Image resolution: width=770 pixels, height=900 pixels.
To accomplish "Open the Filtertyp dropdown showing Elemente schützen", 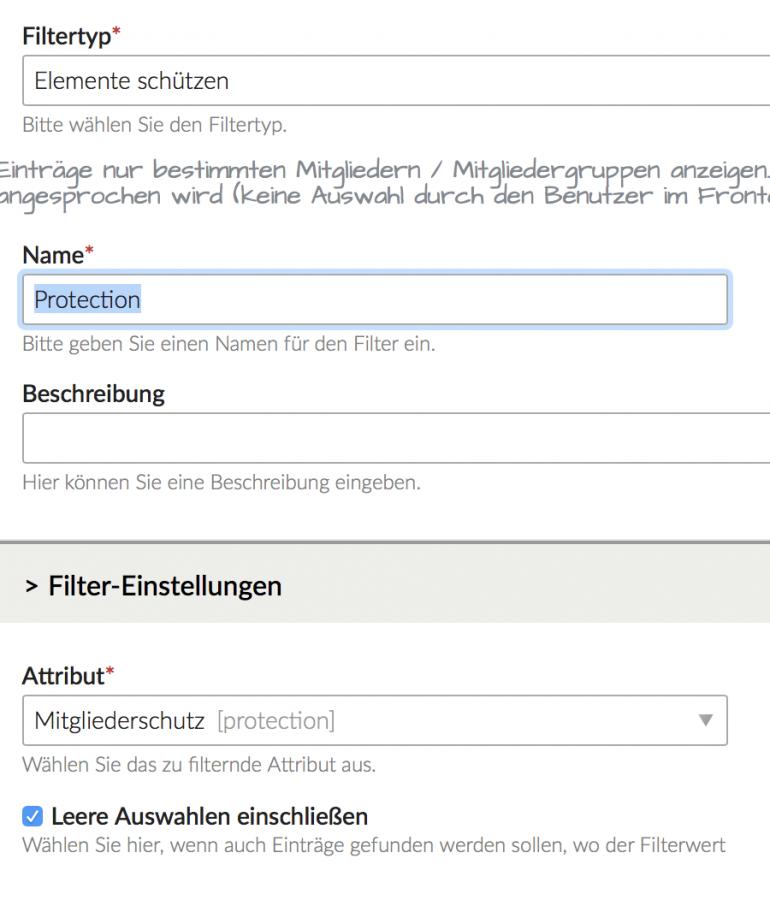I will [x=396, y=81].
